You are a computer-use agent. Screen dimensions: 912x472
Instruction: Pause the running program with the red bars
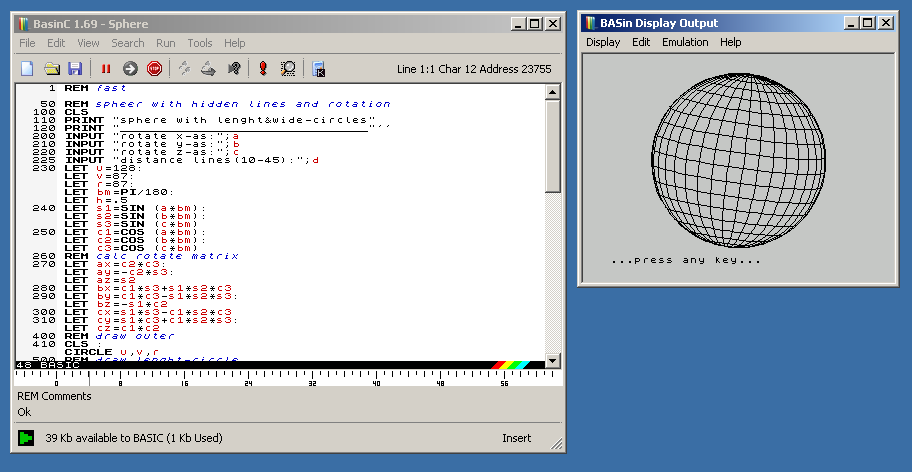[105, 69]
